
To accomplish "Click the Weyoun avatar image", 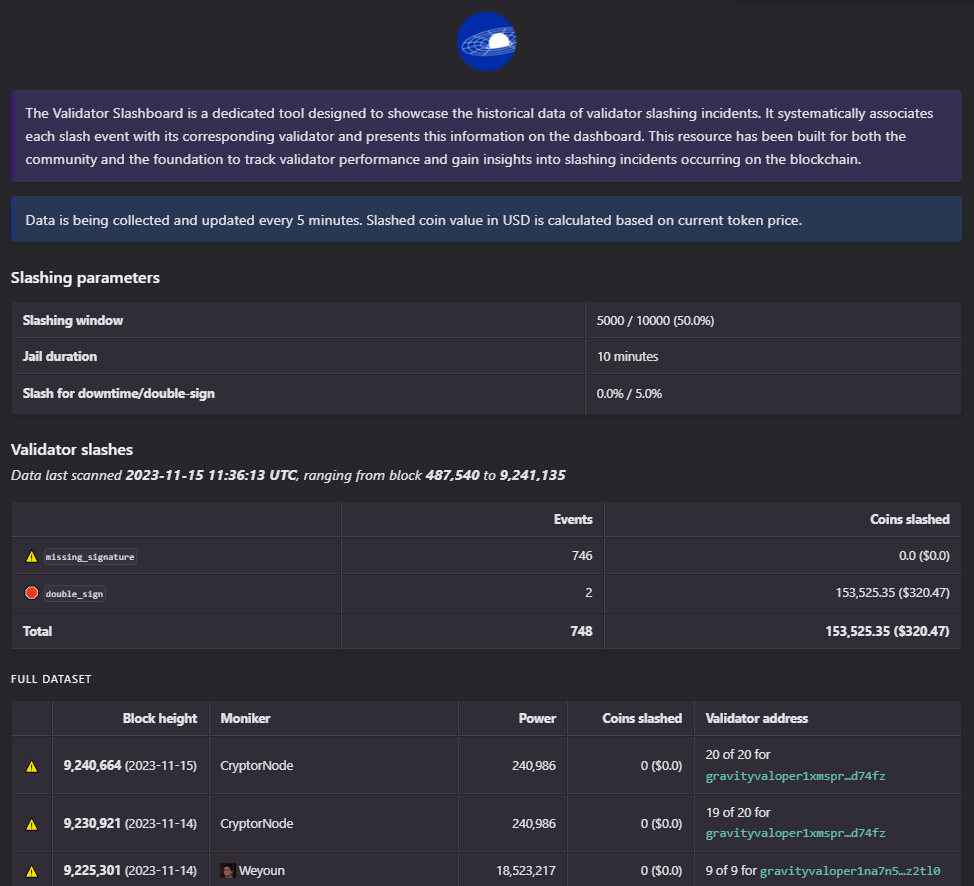I will coord(227,870).
